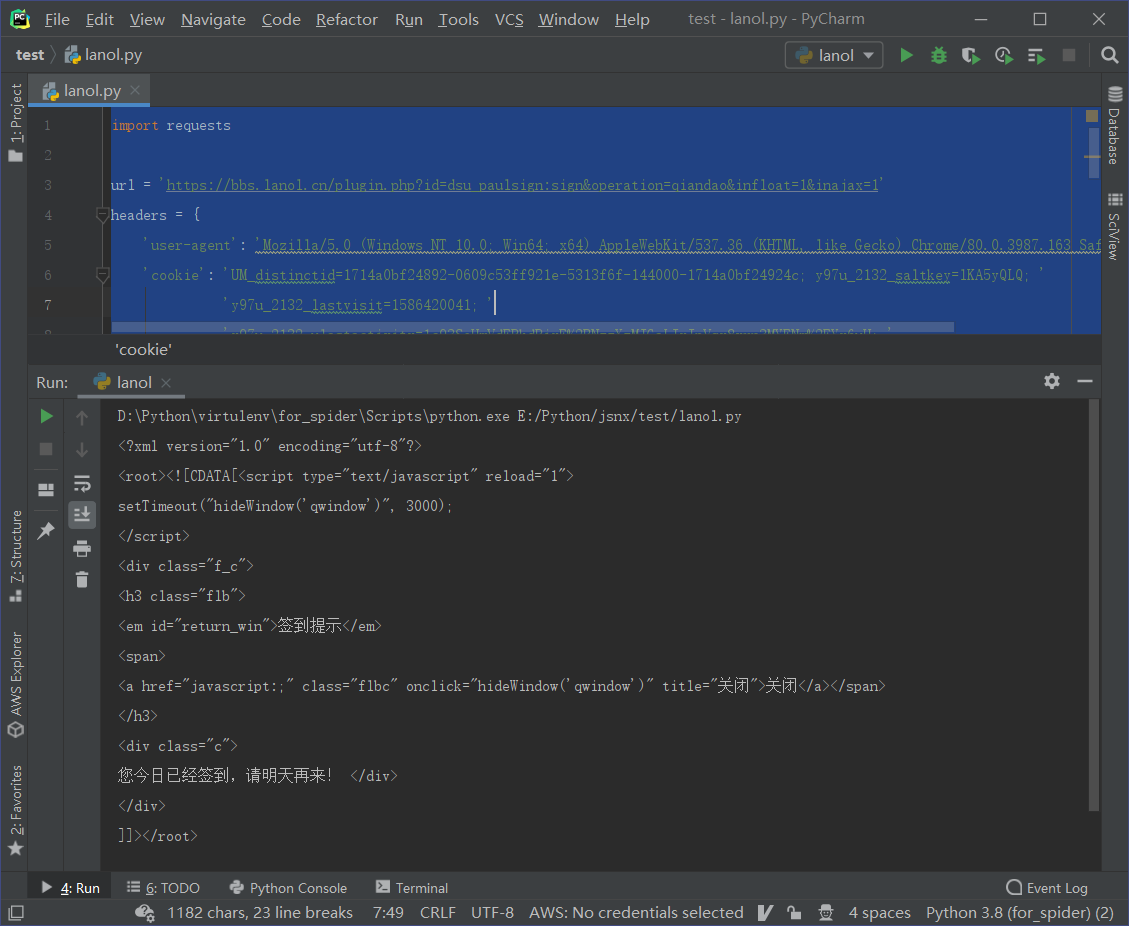This screenshot has width=1129, height=926.
Task: Close the lanol.py editor tab
Action: click(135, 90)
